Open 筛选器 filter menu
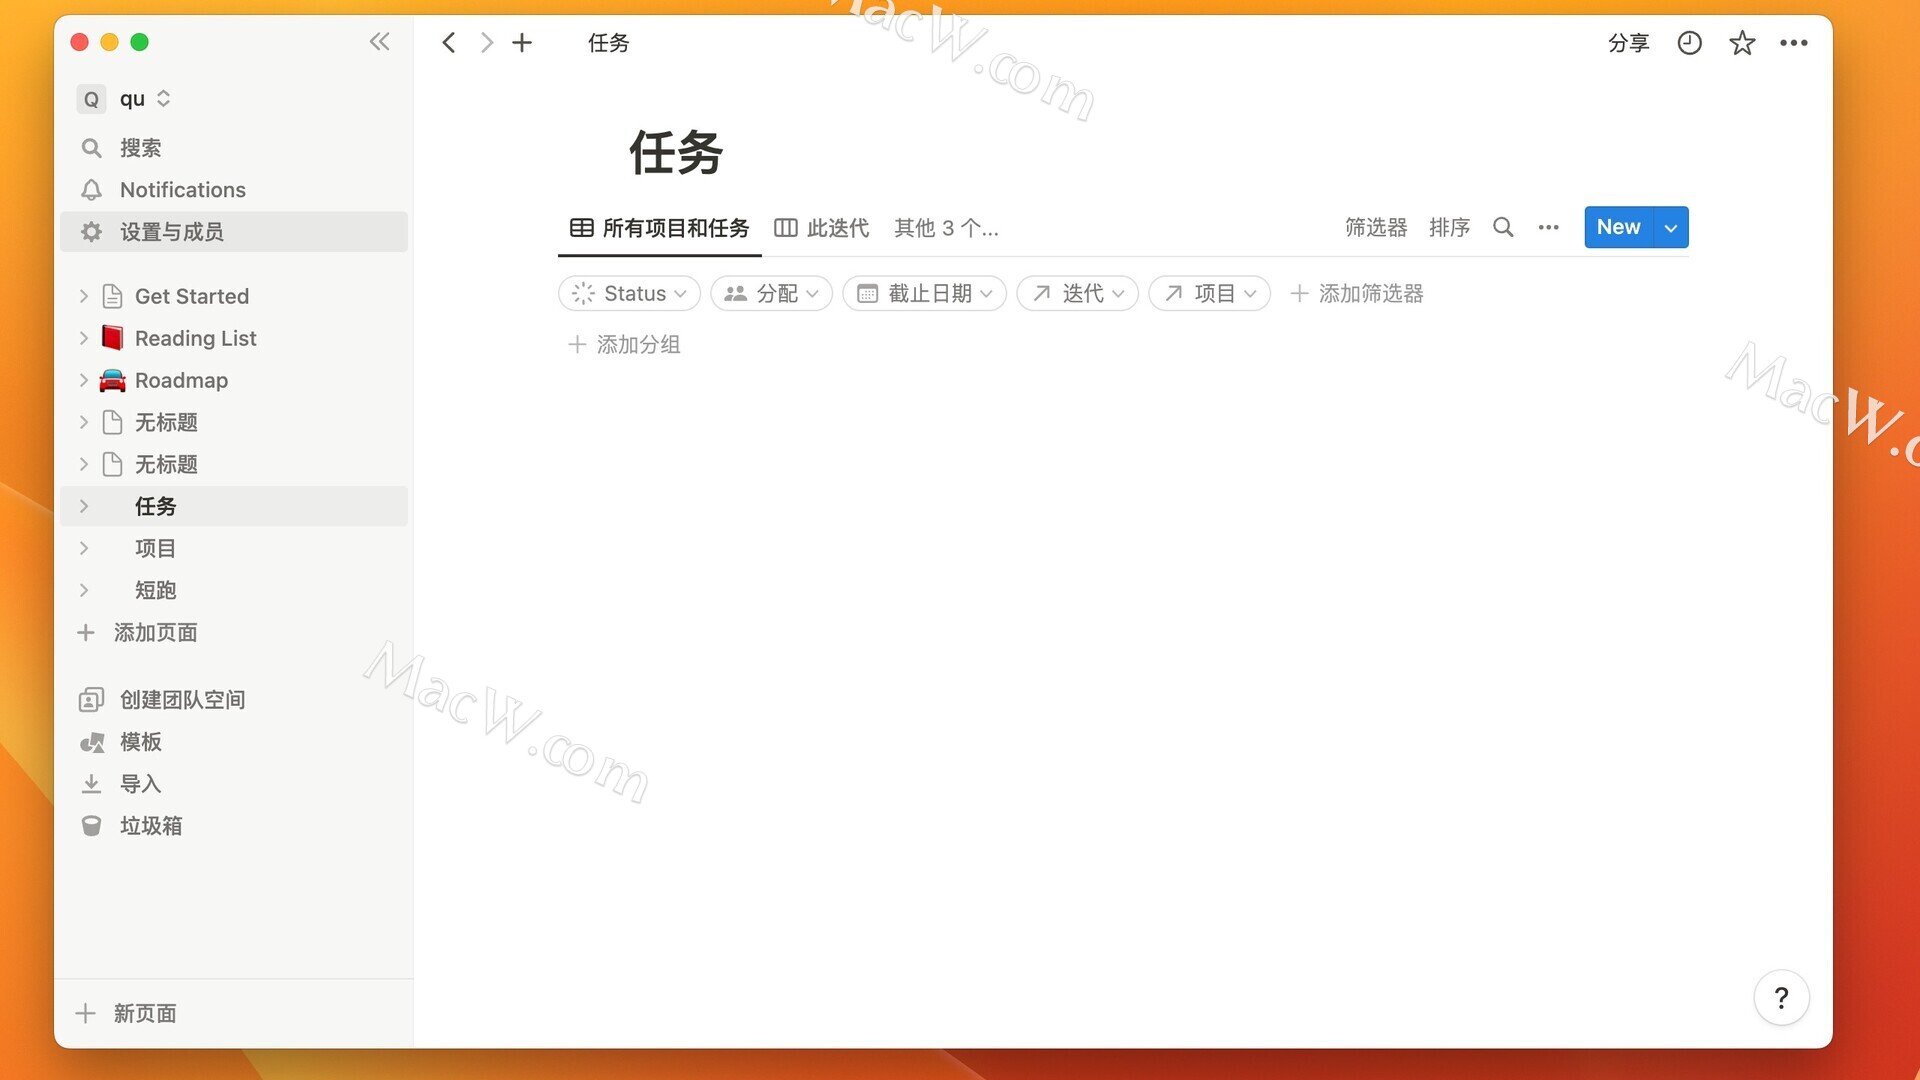The height and width of the screenshot is (1080, 1920). [x=1376, y=228]
